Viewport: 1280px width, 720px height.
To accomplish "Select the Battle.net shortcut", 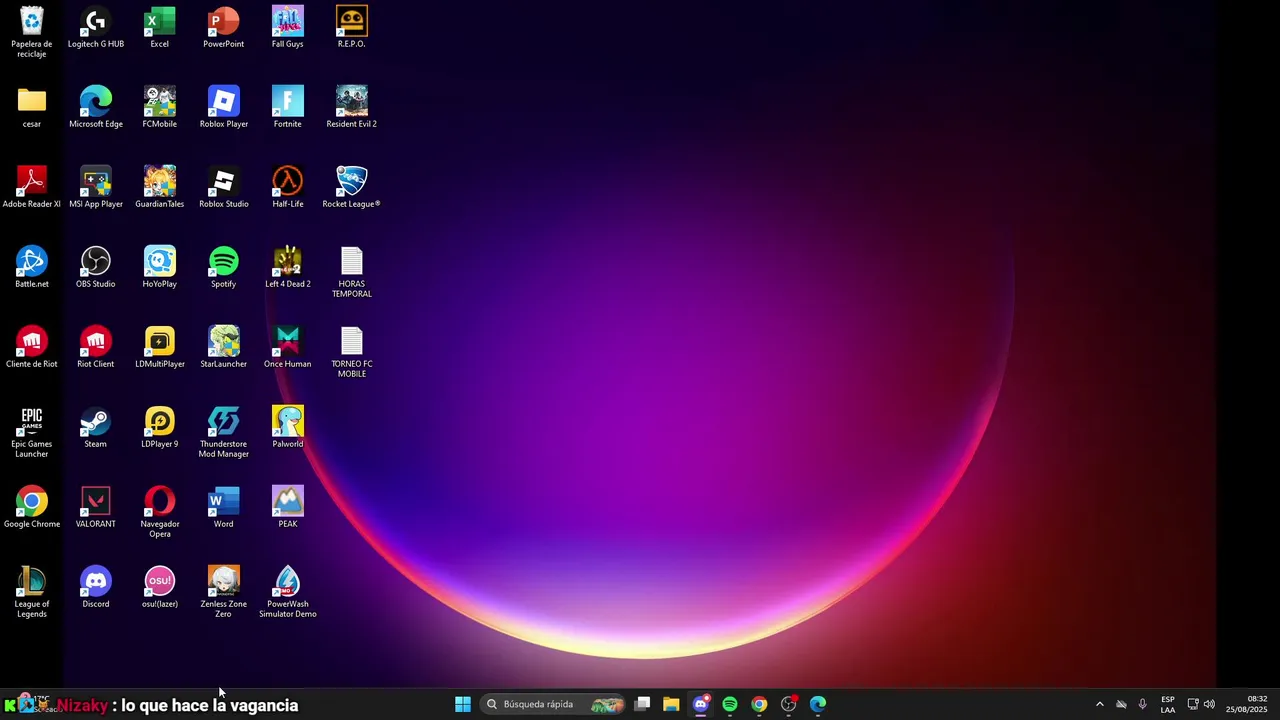I will tap(32, 267).
